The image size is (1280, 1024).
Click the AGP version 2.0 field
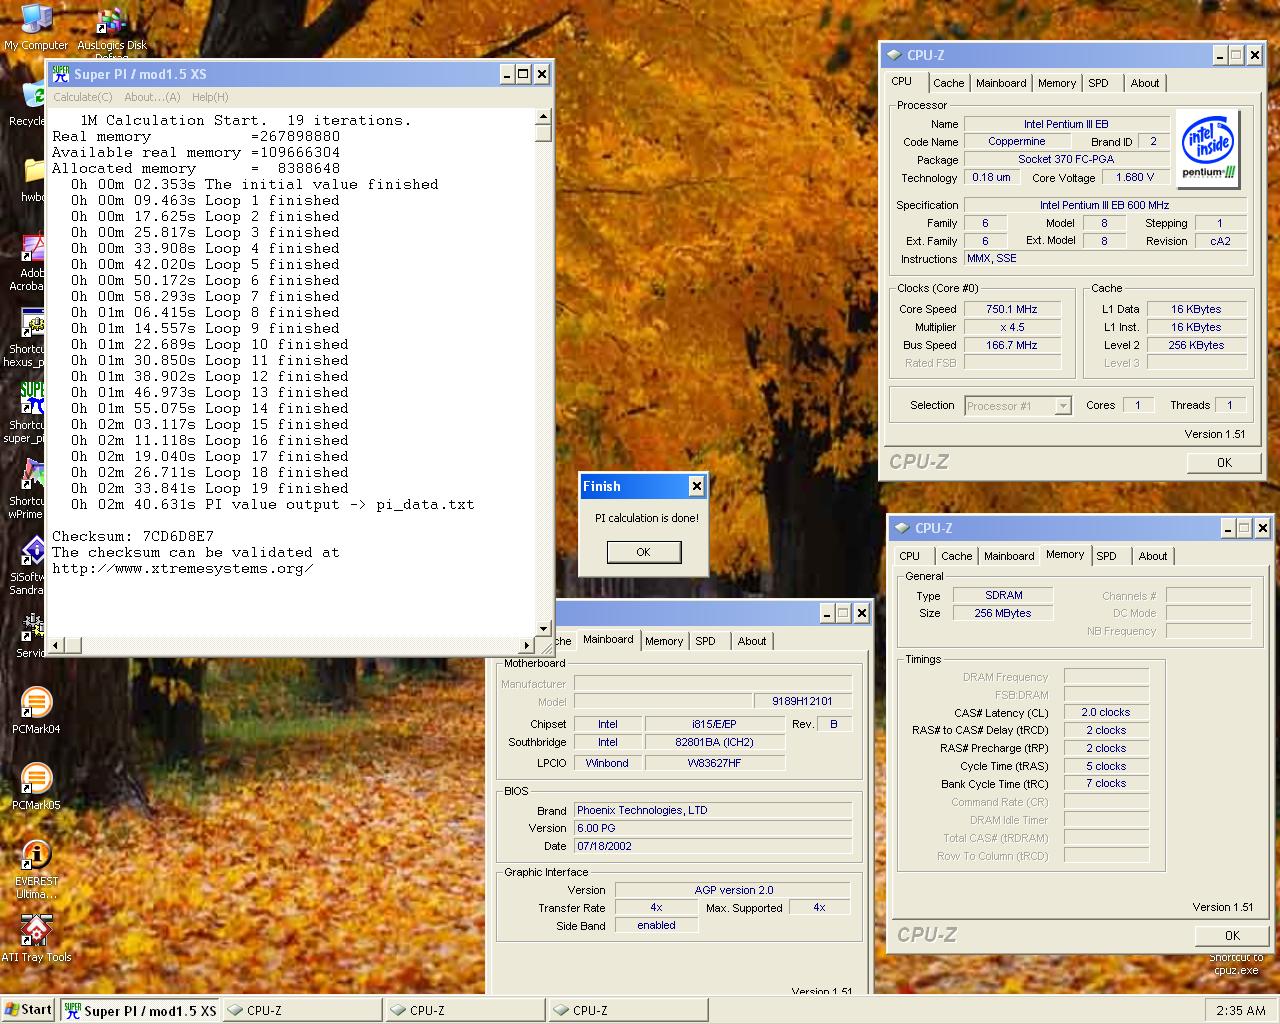[733, 890]
